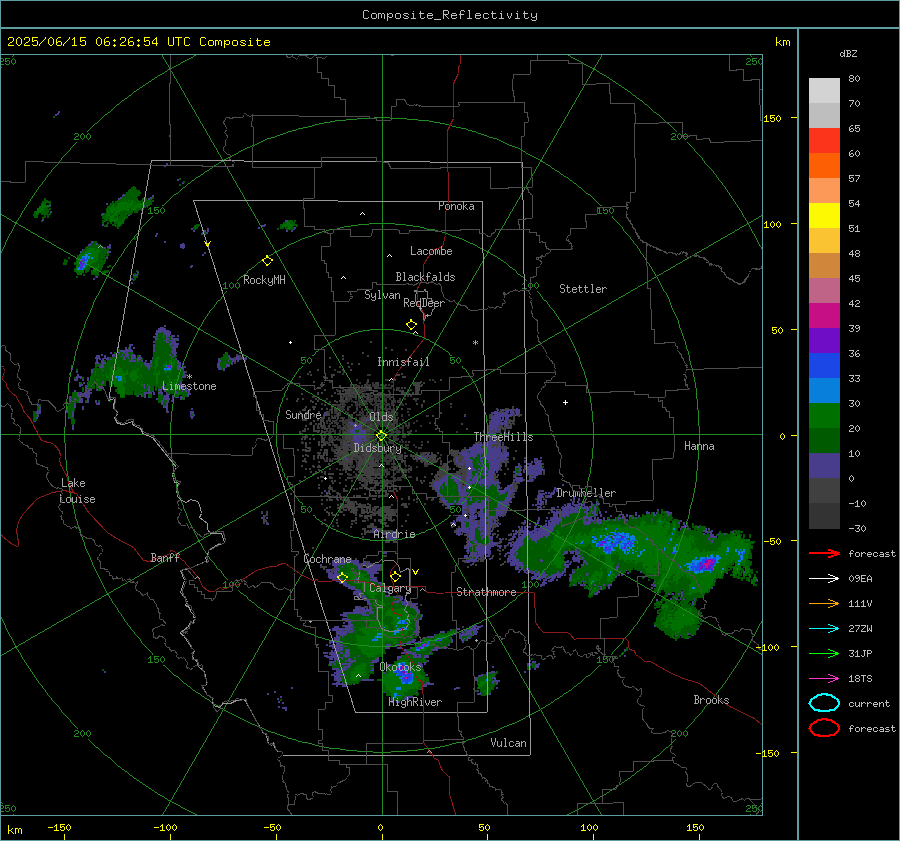Click the strong purple storm cell near Brooks

pyautogui.click(x=705, y=564)
